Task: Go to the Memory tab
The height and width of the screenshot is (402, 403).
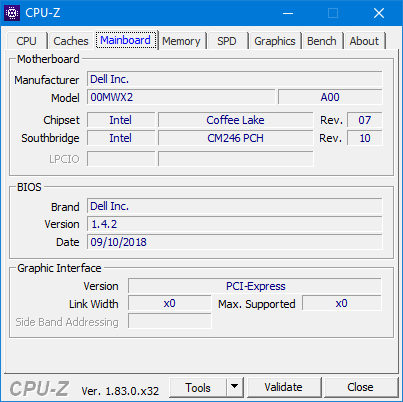Action: (x=181, y=41)
